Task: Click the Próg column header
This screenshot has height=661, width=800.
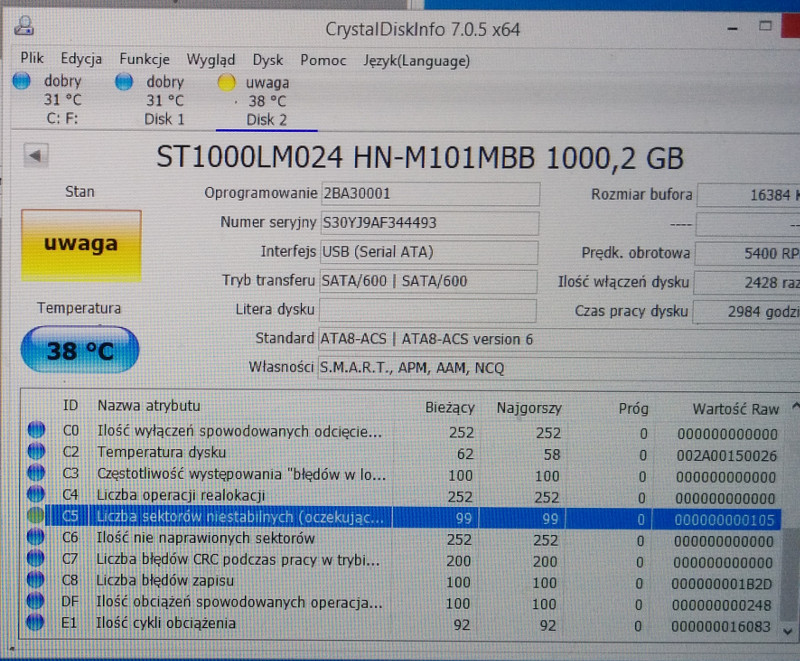Action: tap(633, 409)
